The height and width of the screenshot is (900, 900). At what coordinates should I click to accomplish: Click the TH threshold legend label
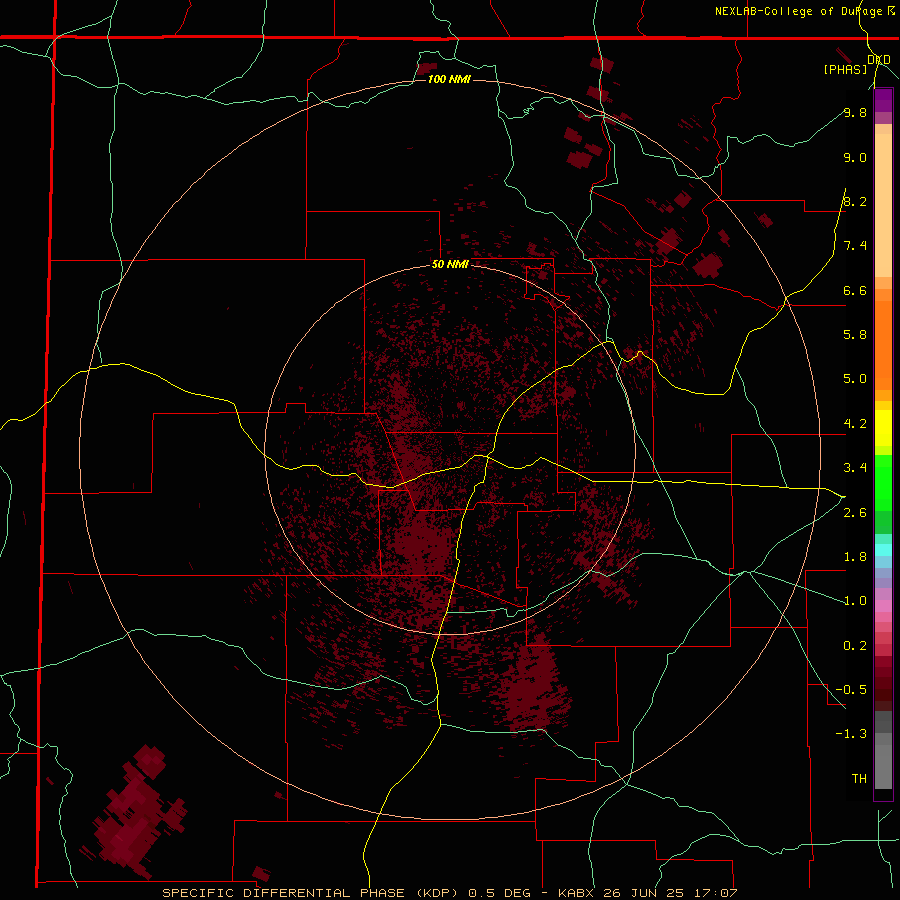tap(859, 778)
